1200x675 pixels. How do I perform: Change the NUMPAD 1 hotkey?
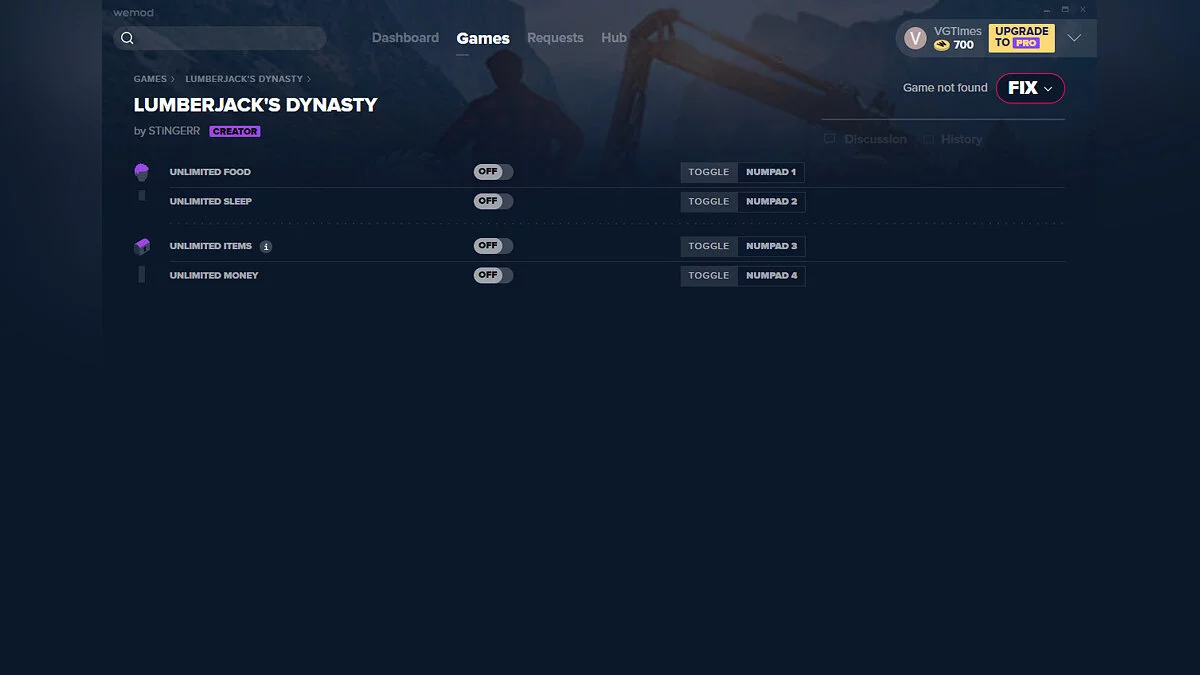(771, 172)
